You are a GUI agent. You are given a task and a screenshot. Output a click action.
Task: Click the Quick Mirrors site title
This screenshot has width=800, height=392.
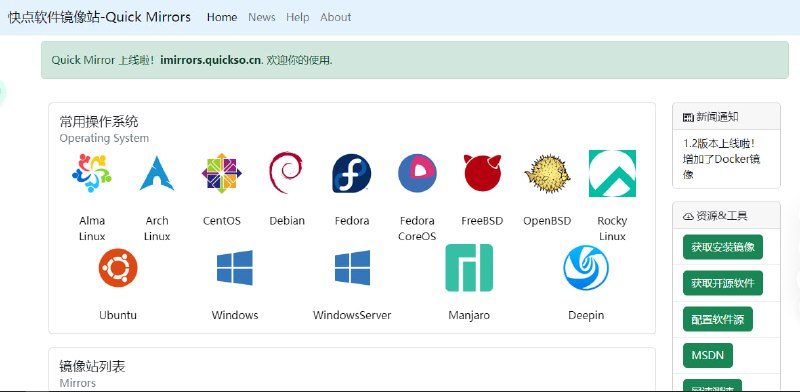[x=99, y=17]
